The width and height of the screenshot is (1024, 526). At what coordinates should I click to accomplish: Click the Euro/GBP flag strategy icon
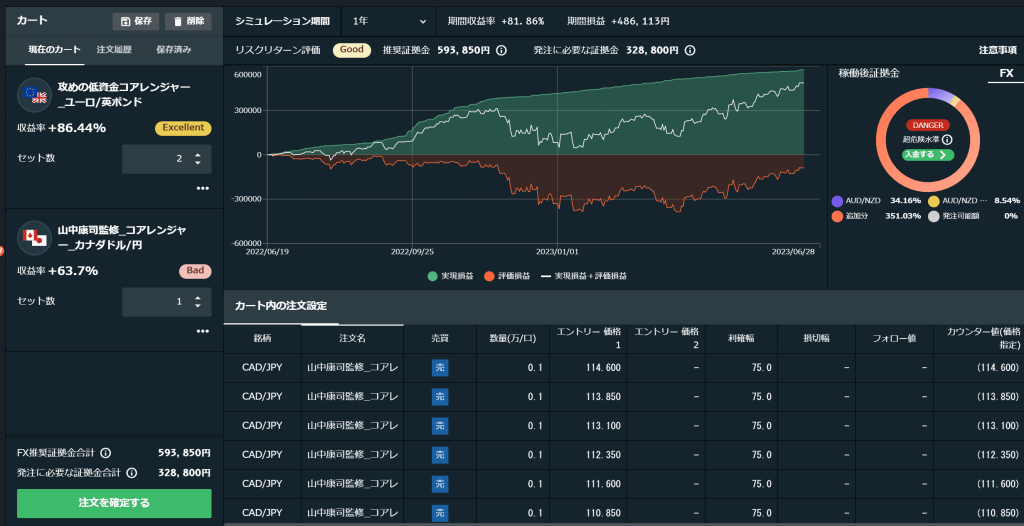(35, 95)
